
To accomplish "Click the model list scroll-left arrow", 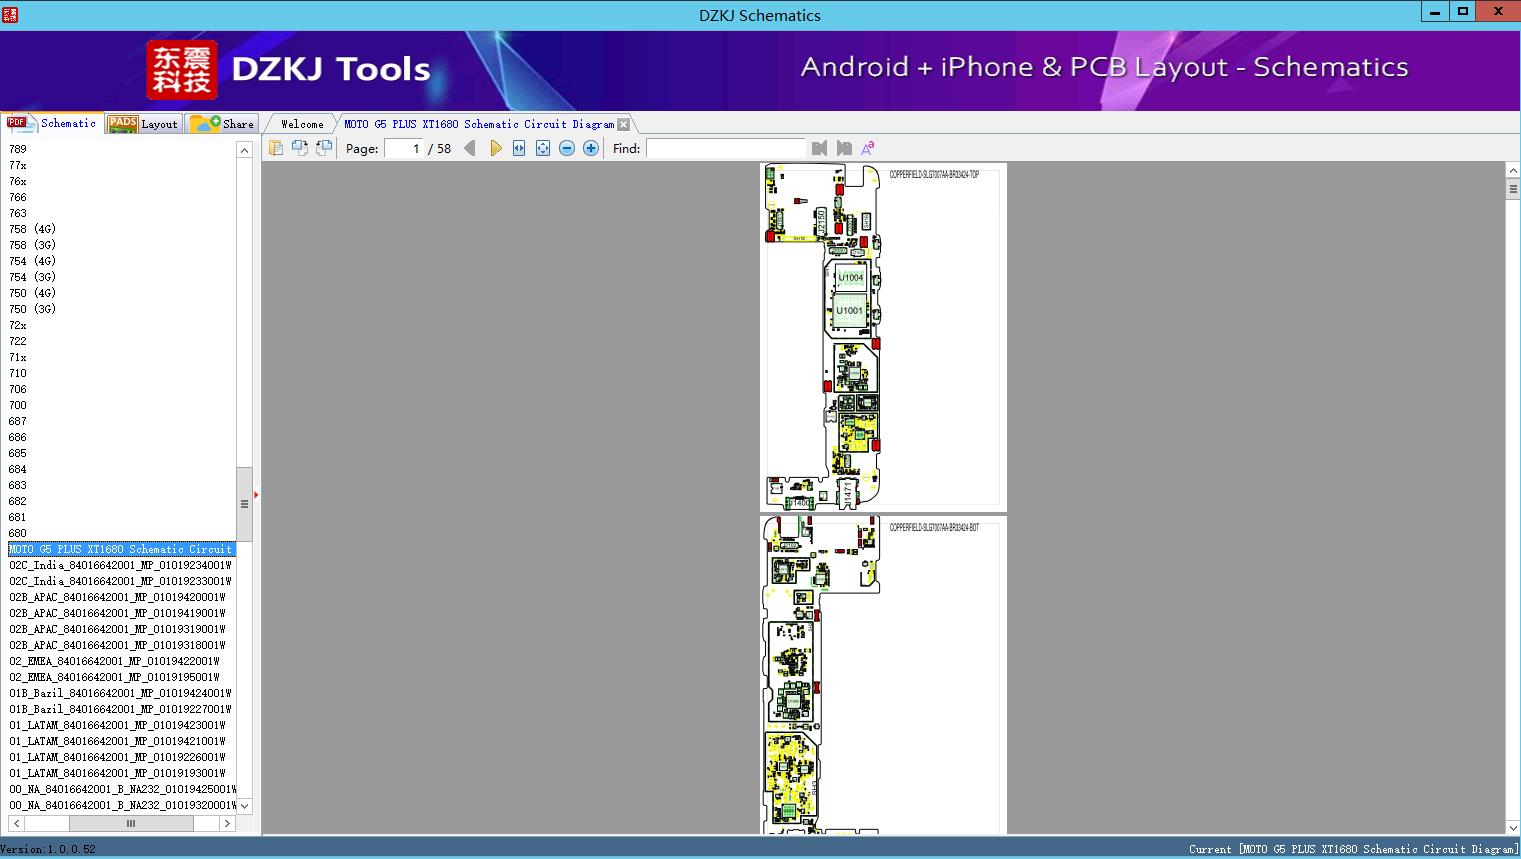I will point(15,823).
